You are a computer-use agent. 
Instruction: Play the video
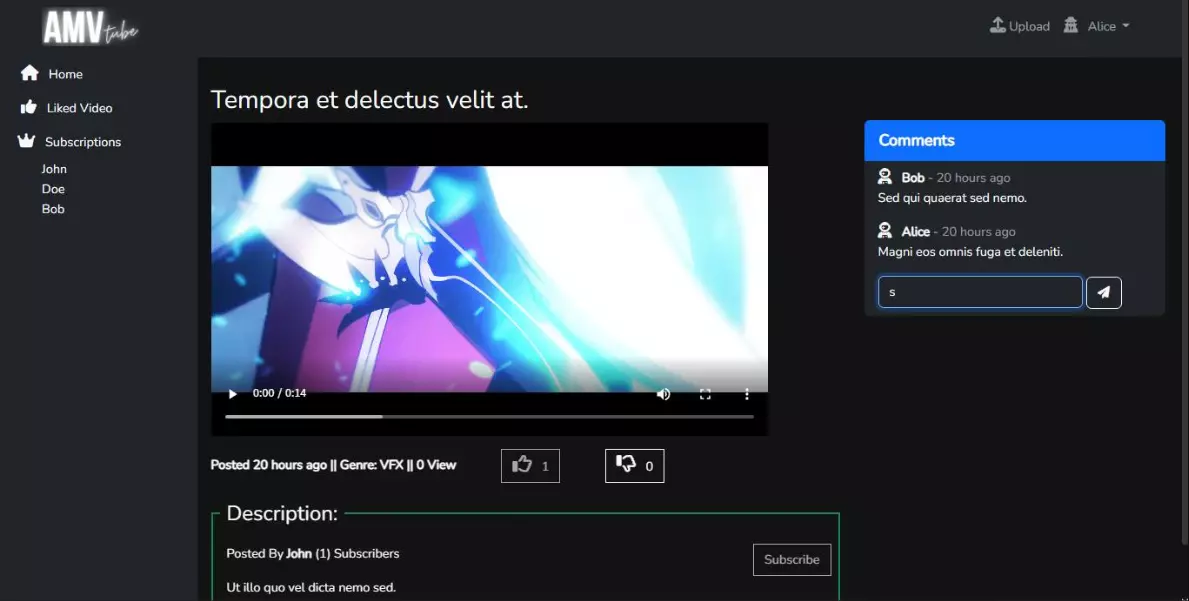point(233,394)
